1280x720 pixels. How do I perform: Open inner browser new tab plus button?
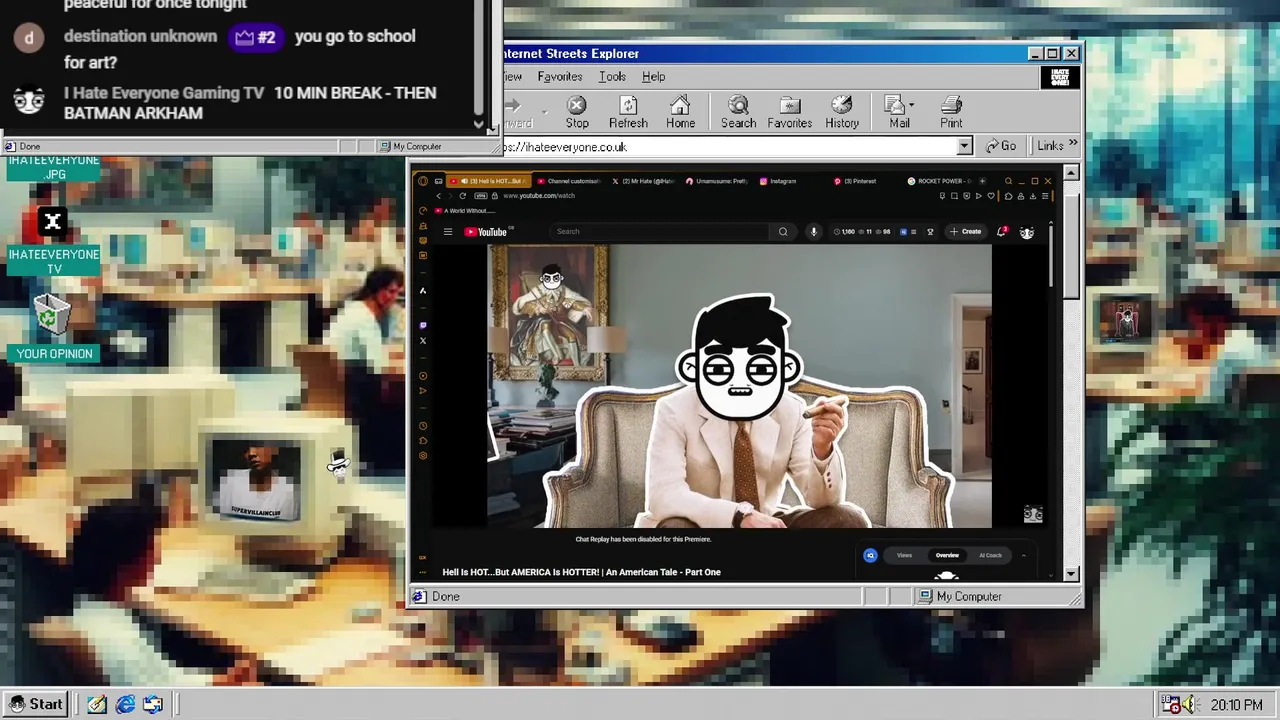point(983,181)
